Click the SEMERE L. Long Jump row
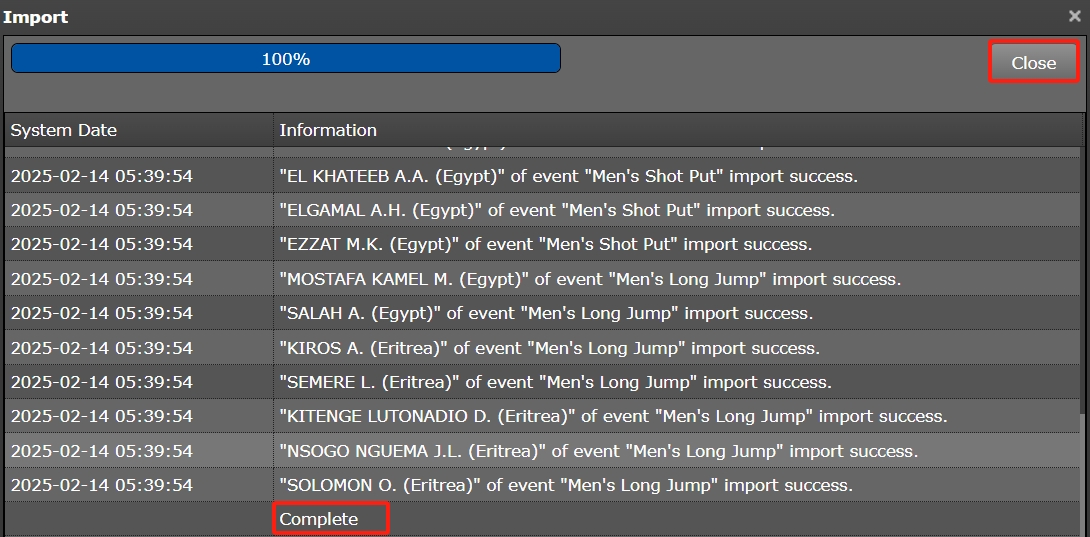The height and width of the screenshot is (537, 1090). pos(555,382)
